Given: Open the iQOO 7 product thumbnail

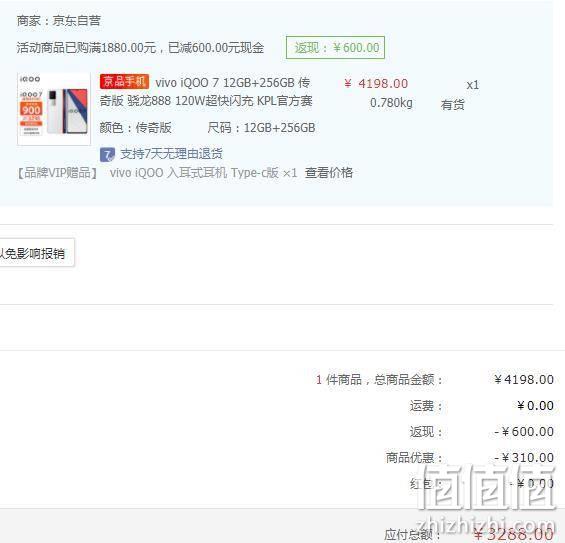Looking at the screenshot, I should (x=54, y=109).
